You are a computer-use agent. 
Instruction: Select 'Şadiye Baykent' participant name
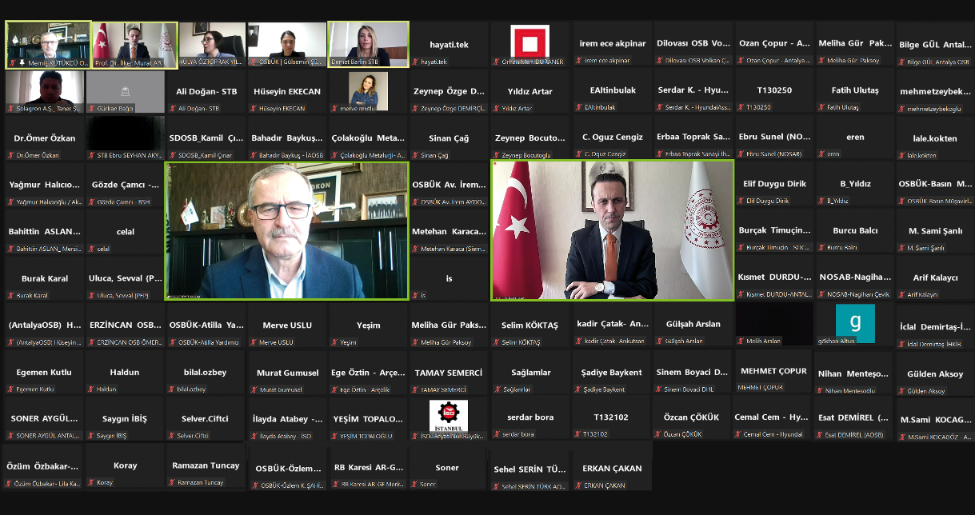[611, 372]
